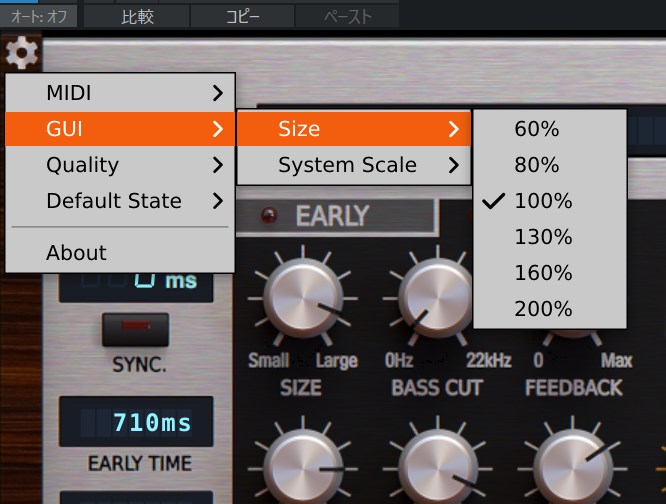
Task: Select the checked 100% size option
Action: coord(543,201)
